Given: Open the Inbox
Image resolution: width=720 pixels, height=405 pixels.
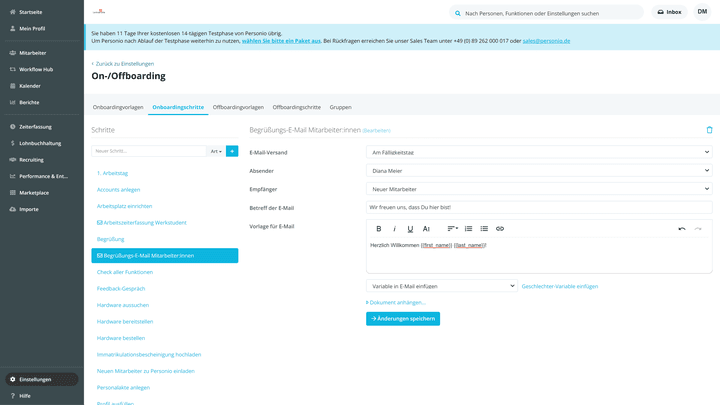Looking at the screenshot, I should 669,12.
